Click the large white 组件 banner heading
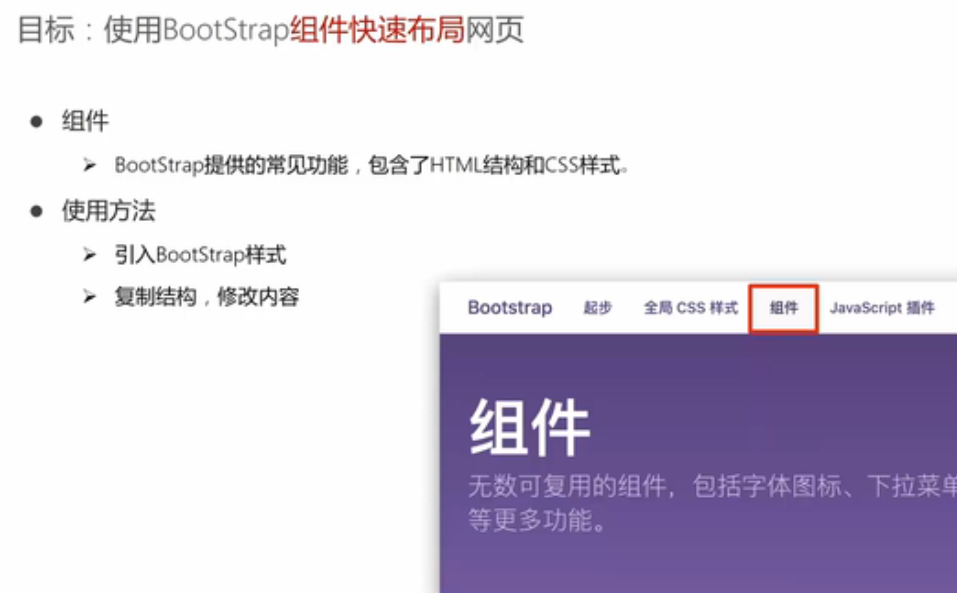 click(x=530, y=428)
